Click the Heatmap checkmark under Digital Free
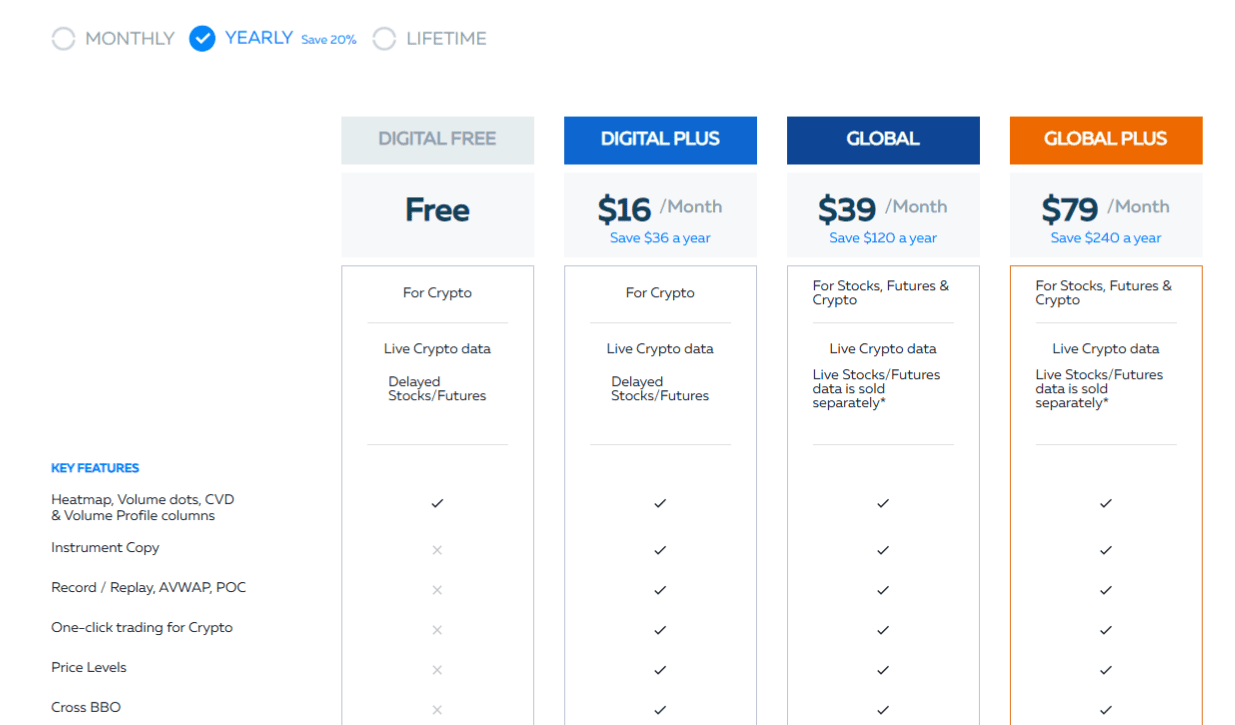This screenshot has width=1235, height=725. 437,503
